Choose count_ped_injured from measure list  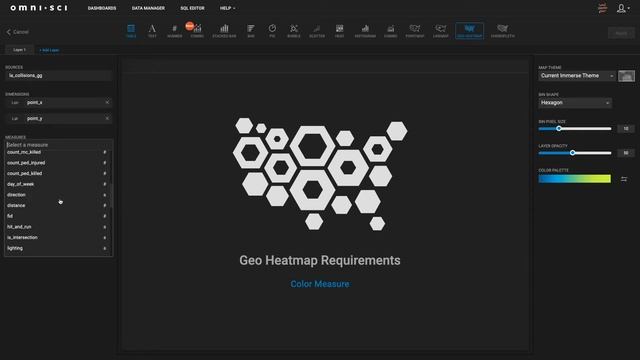[x=57, y=163]
